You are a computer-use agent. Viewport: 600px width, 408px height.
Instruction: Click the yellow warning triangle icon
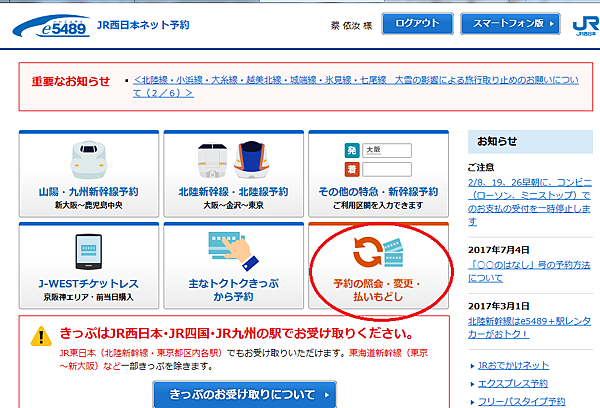[x=41, y=336]
